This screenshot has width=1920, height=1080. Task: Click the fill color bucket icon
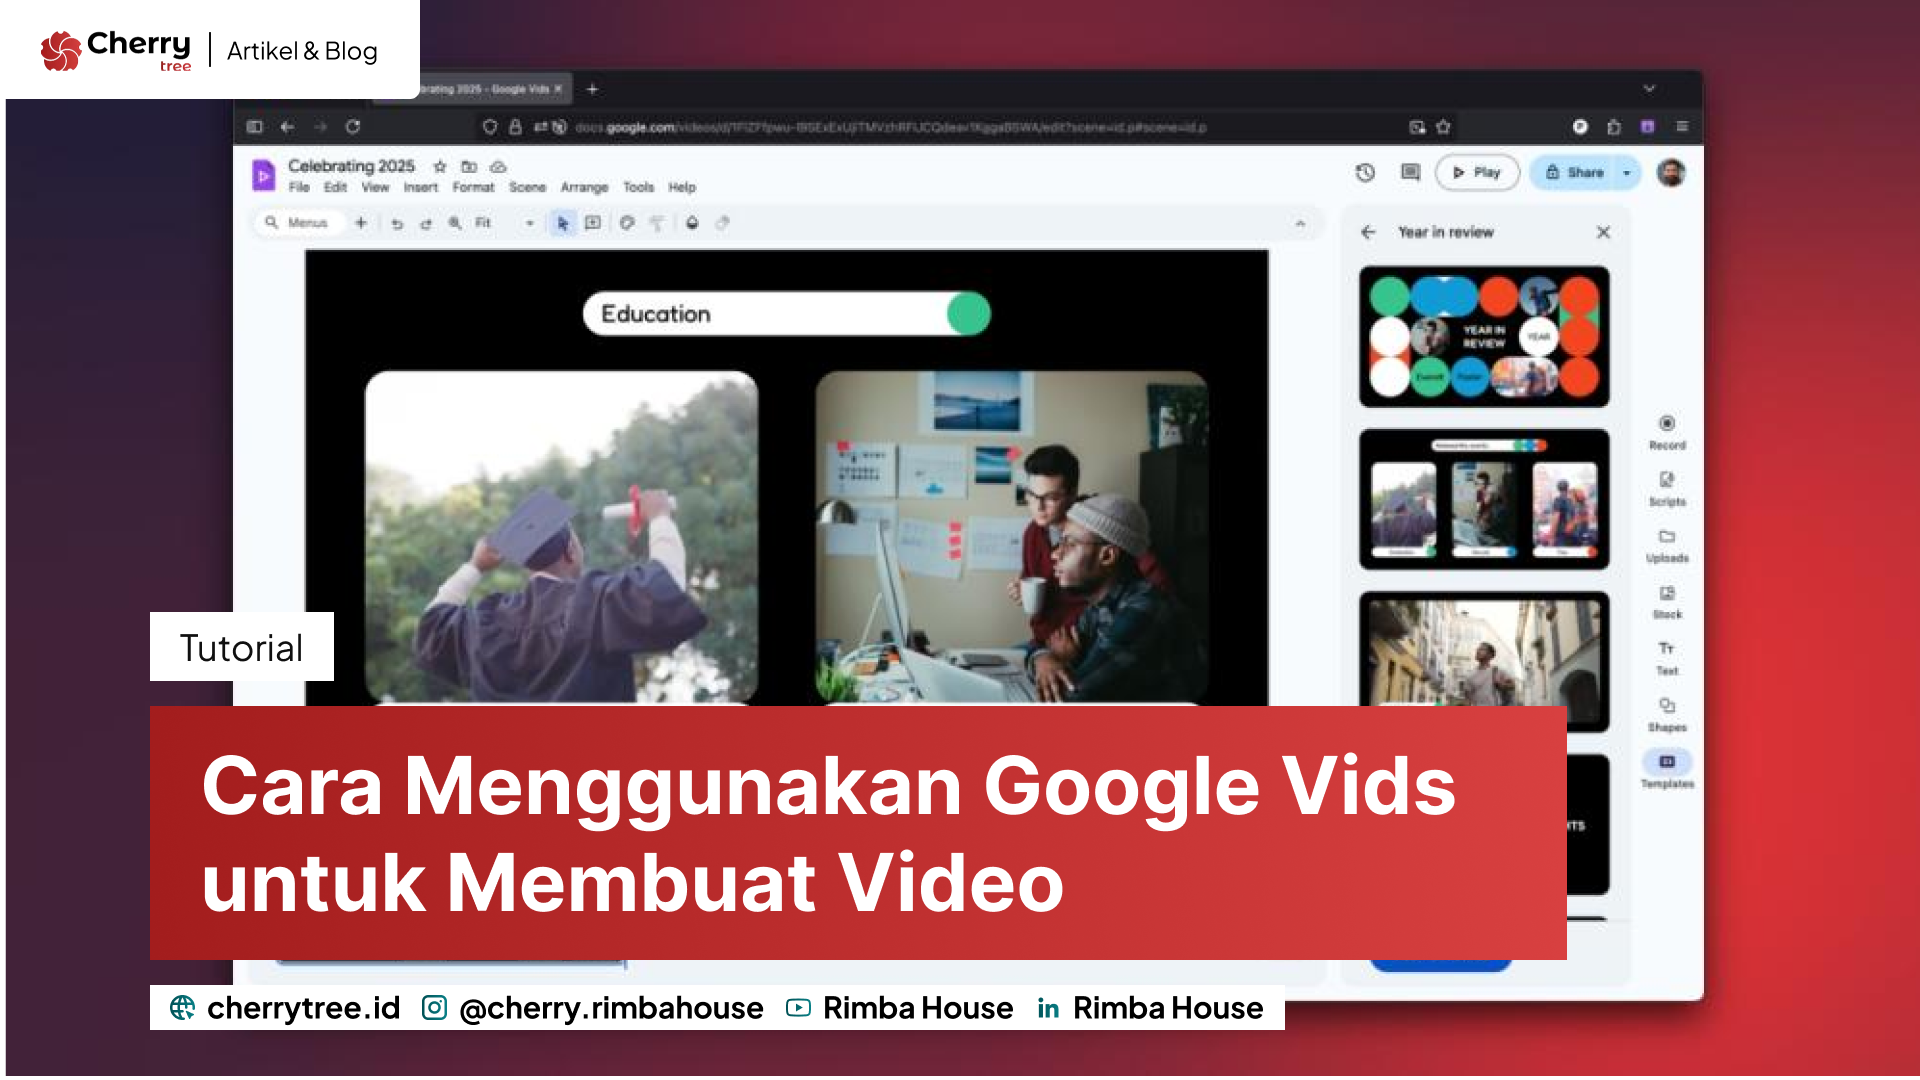(x=692, y=223)
